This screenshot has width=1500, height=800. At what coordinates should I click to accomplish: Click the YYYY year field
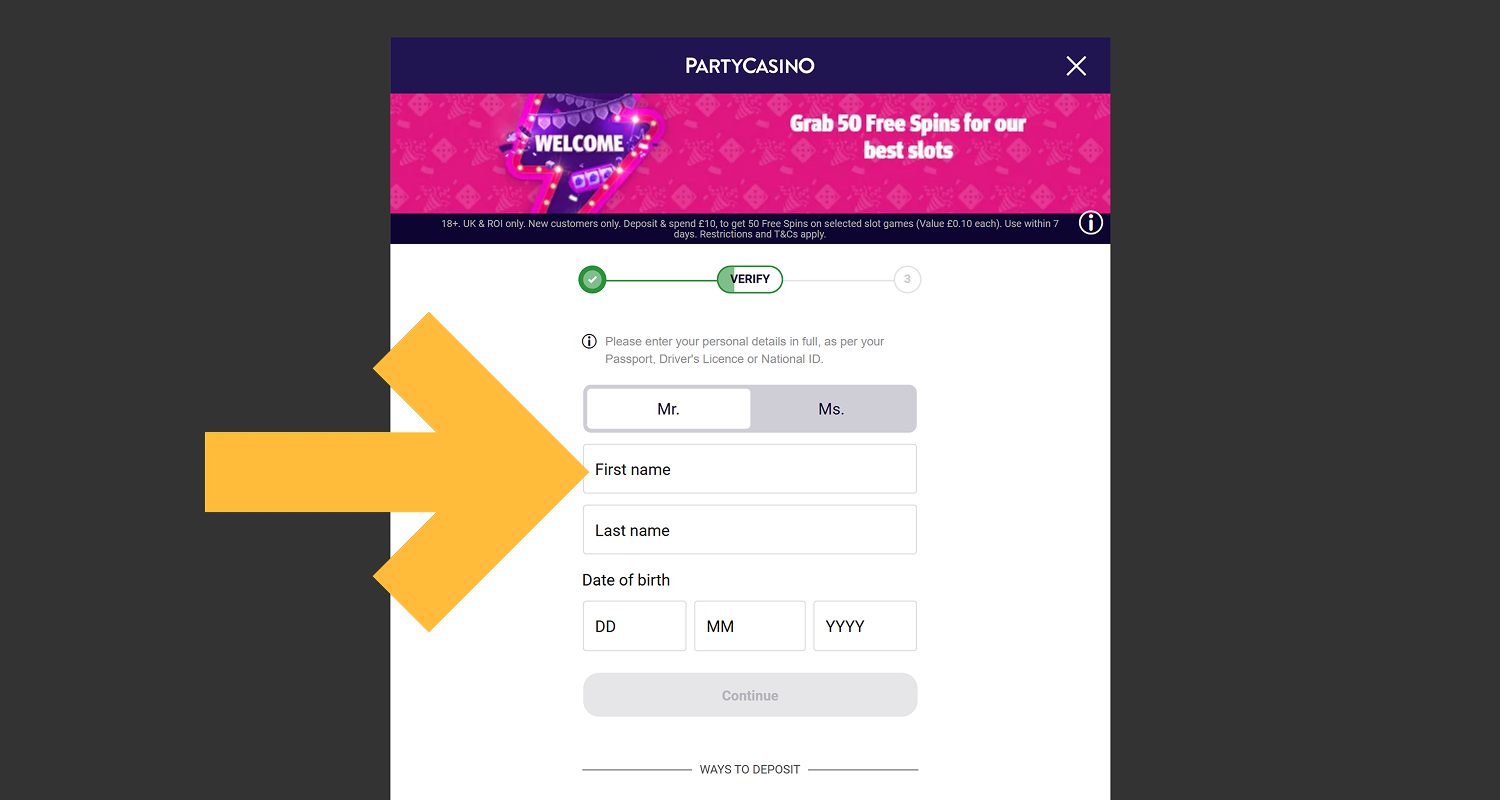pos(865,626)
